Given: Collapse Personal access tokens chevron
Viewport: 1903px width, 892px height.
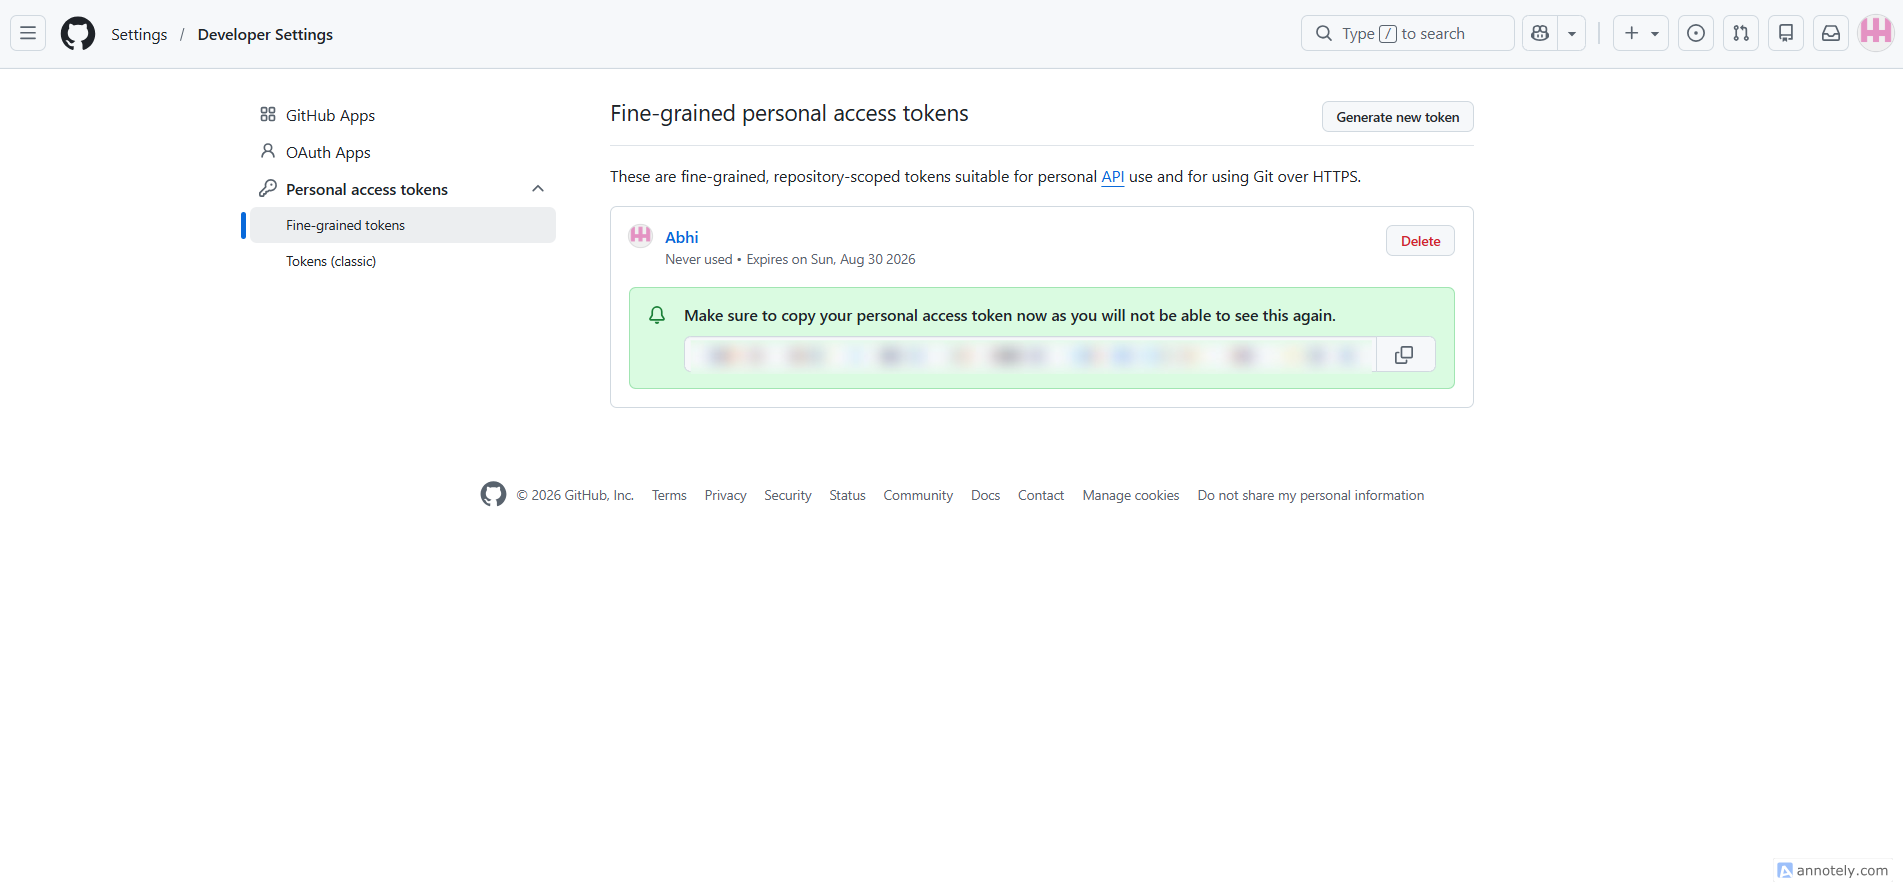Looking at the screenshot, I should click(x=538, y=189).
